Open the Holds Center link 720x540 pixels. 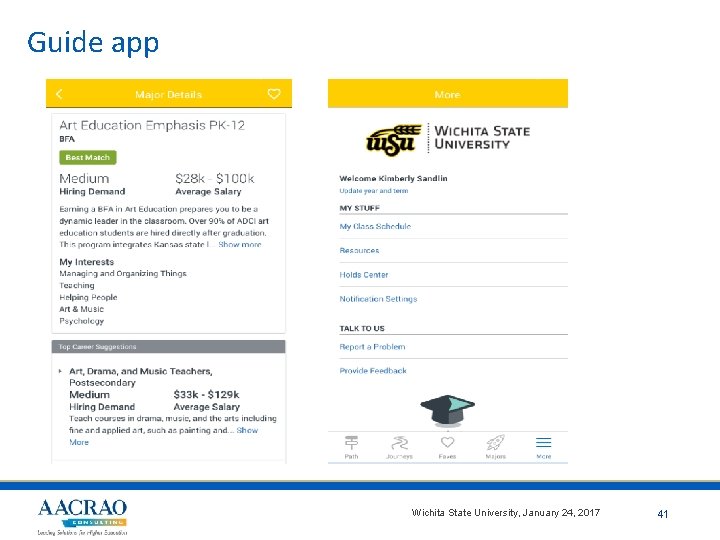[364, 275]
